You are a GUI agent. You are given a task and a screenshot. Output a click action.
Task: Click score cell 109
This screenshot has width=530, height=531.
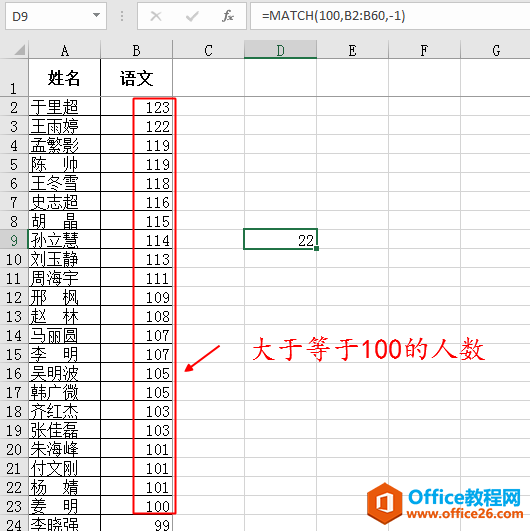(136, 297)
